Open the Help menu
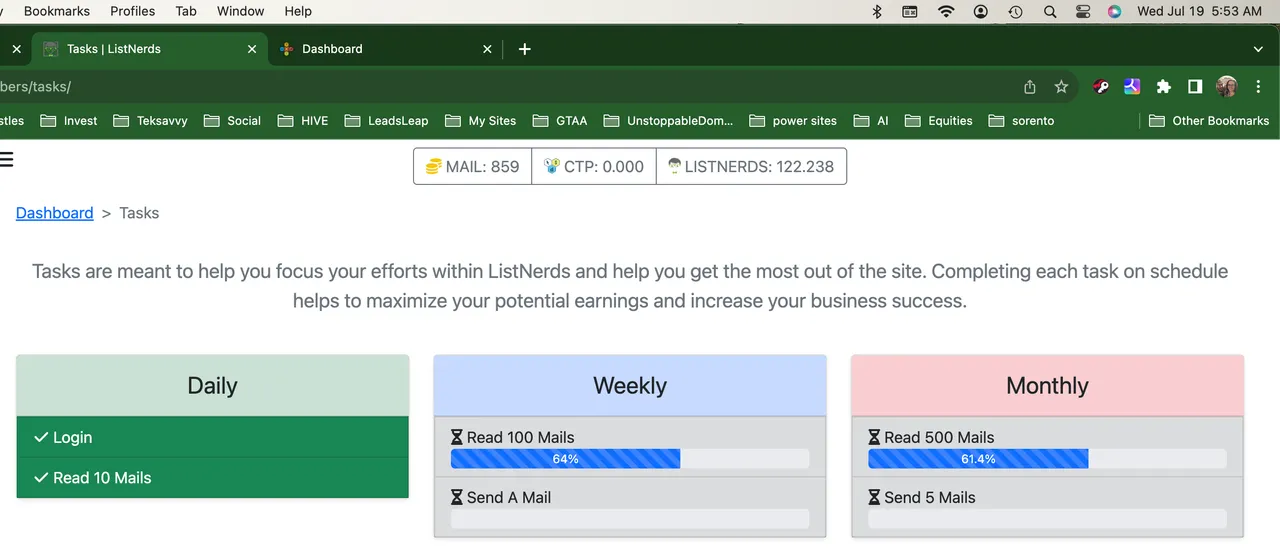This screenshot has height=552, width=1280. pyautogui.click(x=298, y=11)
